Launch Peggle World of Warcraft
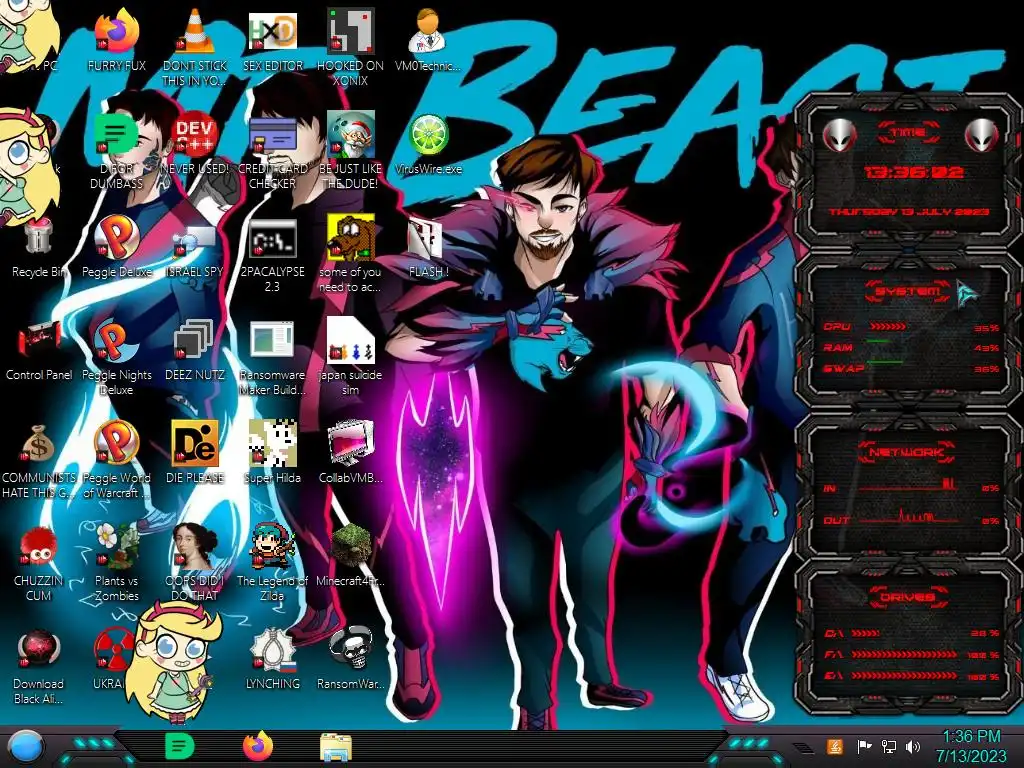The width and height of the screenshot is (1024, 768). click(116, 443)
